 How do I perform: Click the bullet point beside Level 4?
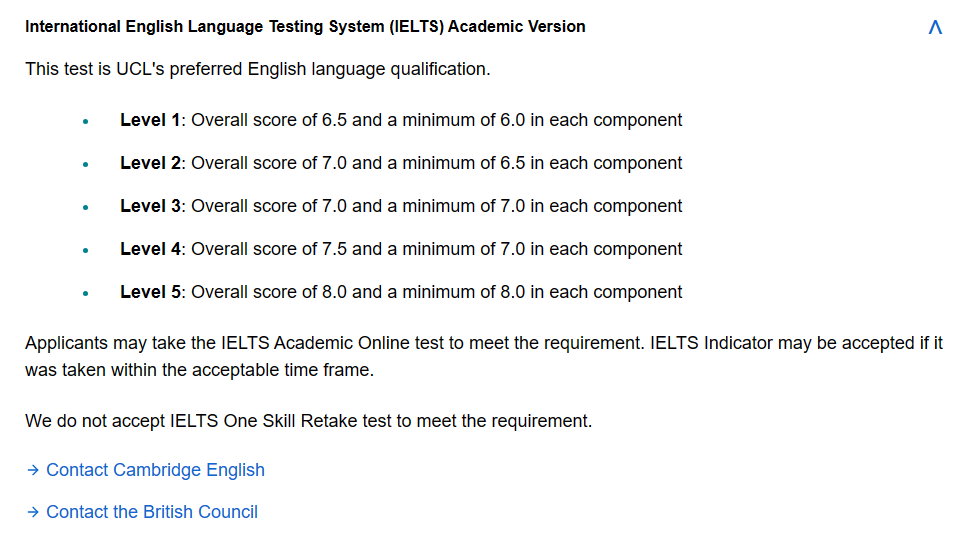pyautogui.click(x=86, y=251)
